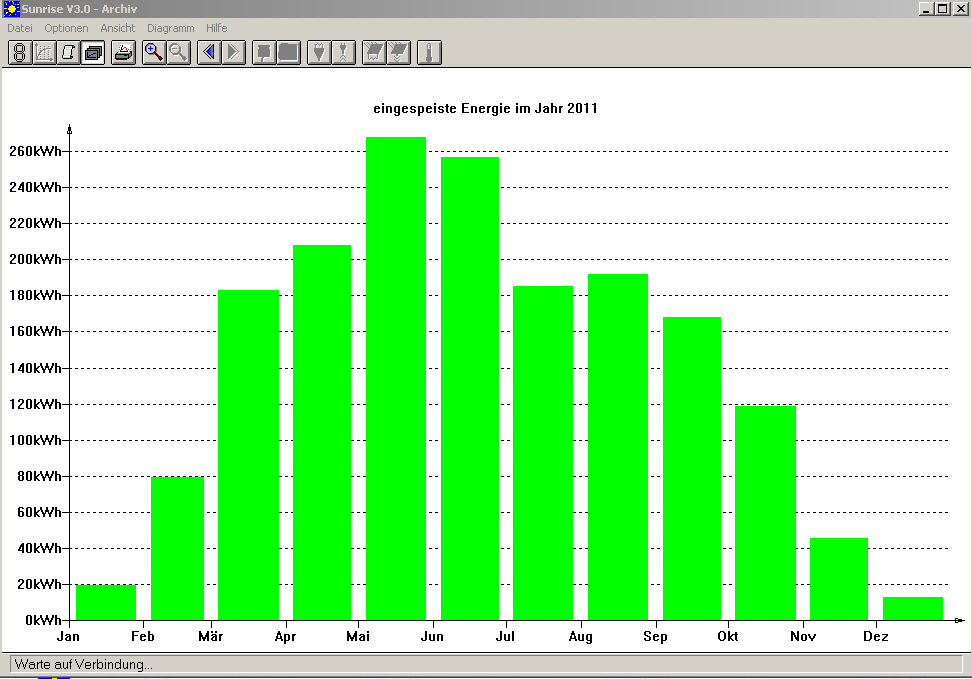972x679 pixels.
Task: Maximize the Sunrise window
Action: [942, 9]
